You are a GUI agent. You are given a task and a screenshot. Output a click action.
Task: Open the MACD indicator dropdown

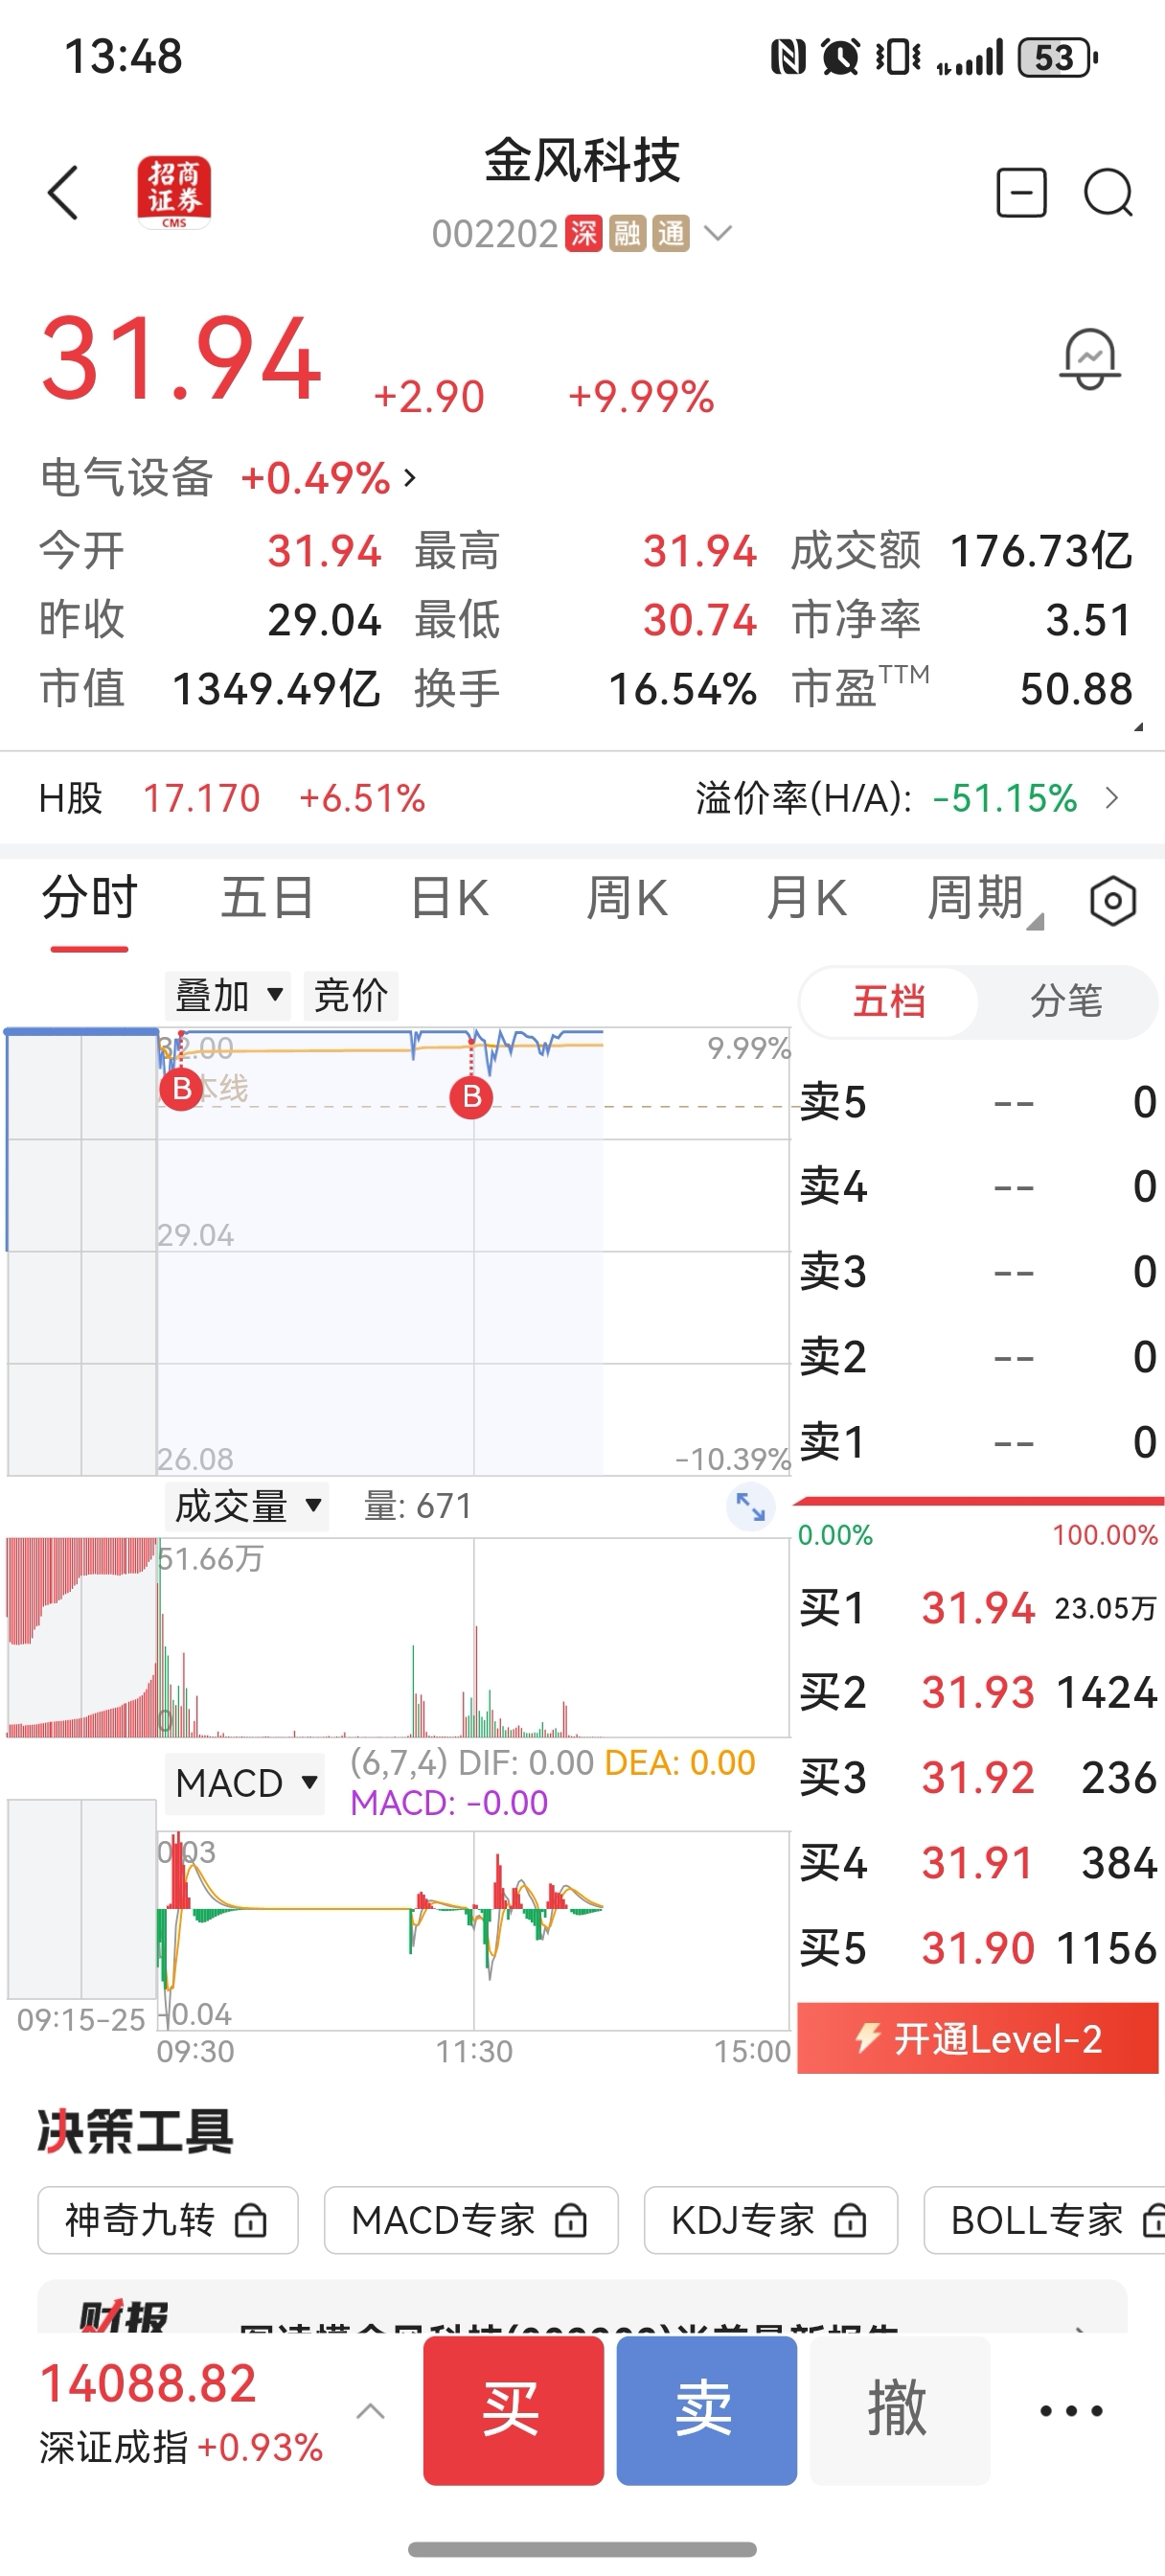245,1783
